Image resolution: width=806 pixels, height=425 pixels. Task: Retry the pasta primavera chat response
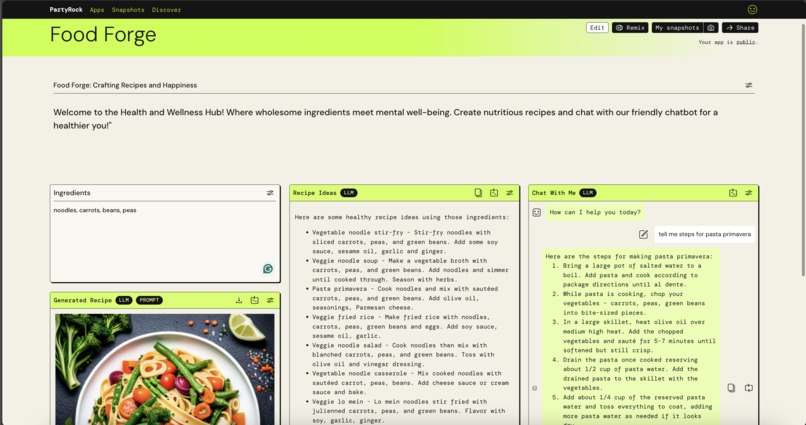click(x=749, y=388)
